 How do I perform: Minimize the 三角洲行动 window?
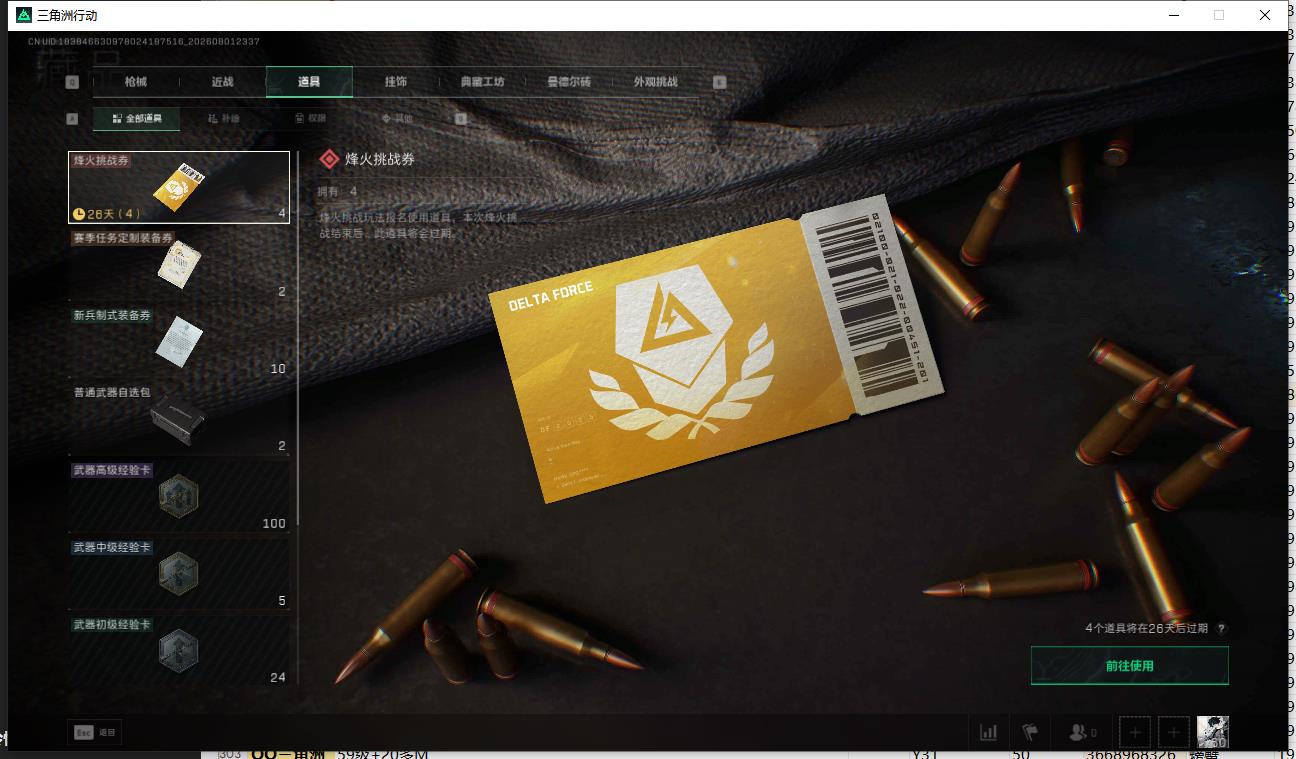(1173, 15)
